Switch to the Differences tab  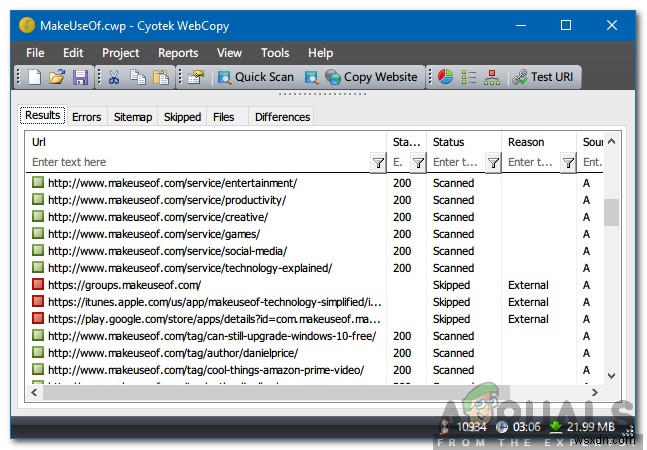click(x=282, y=117)
